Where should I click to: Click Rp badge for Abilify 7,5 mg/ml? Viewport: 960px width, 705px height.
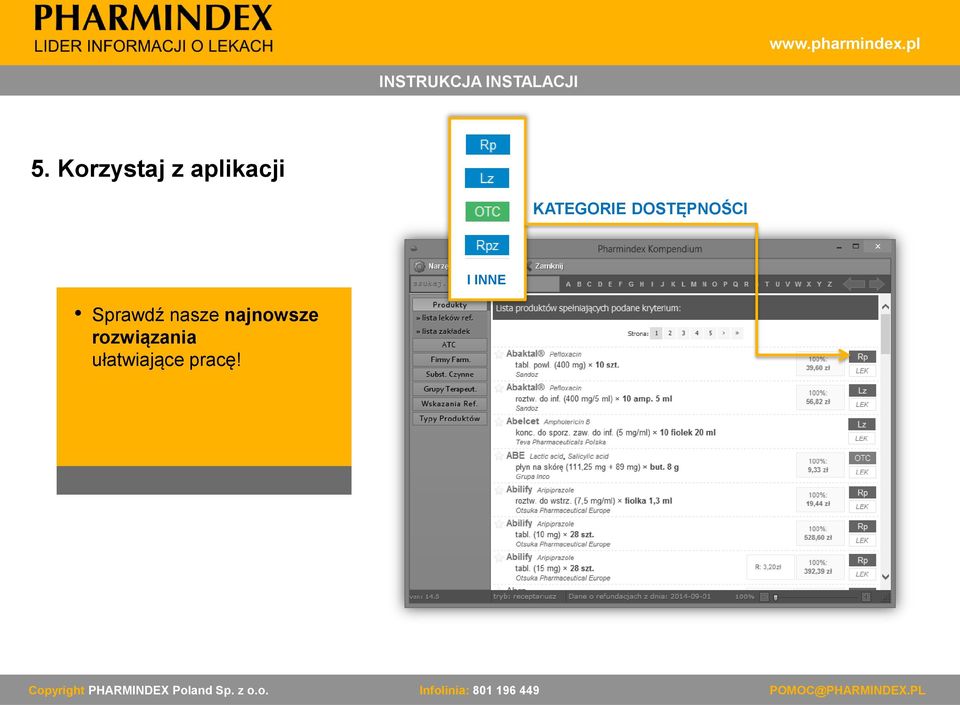coord(862,493)
